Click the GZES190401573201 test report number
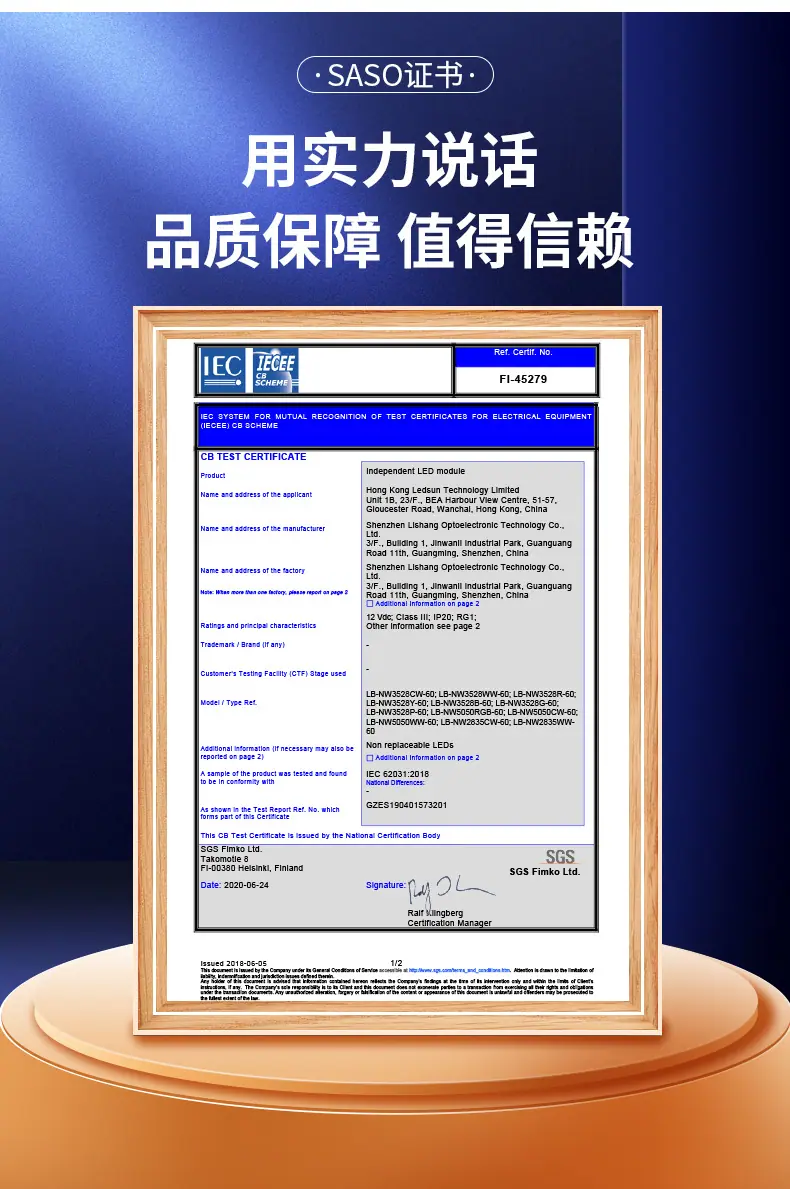The width and height of the screenshot is (790, 1189). [406, 805]
